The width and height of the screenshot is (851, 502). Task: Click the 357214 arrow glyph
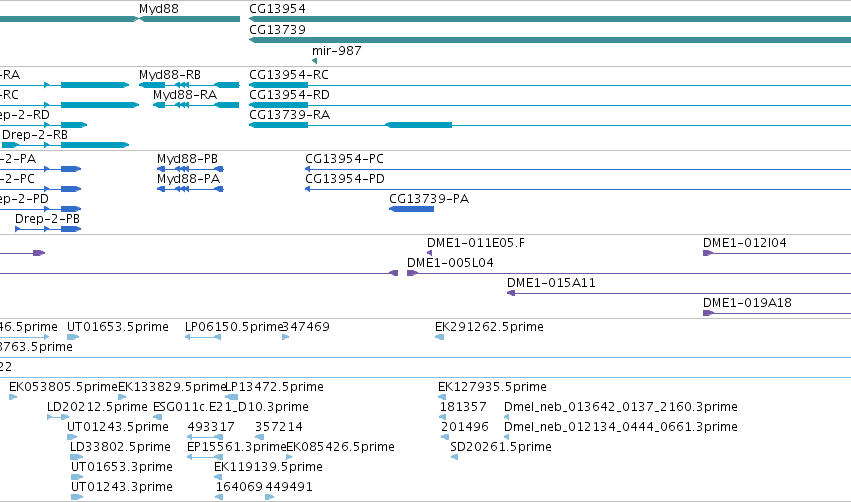click(x=259, y=437)
